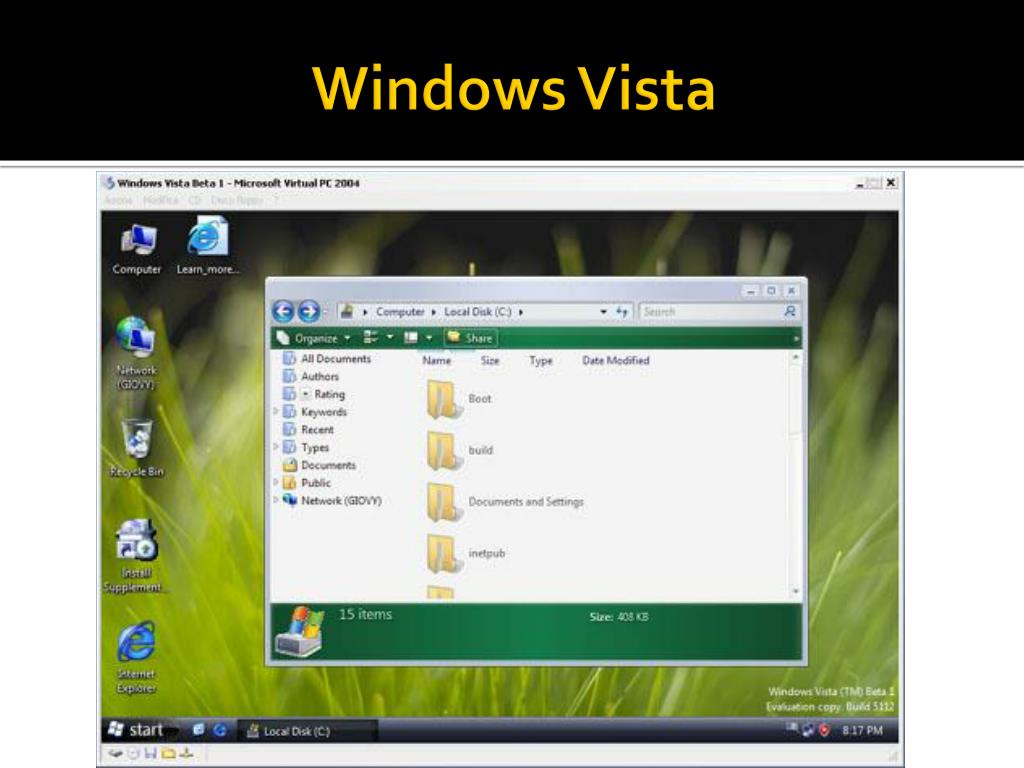1024x768 pixels.
Task: Open the Learn_more desktop shortcut
Action: click(x=208, y=247)
